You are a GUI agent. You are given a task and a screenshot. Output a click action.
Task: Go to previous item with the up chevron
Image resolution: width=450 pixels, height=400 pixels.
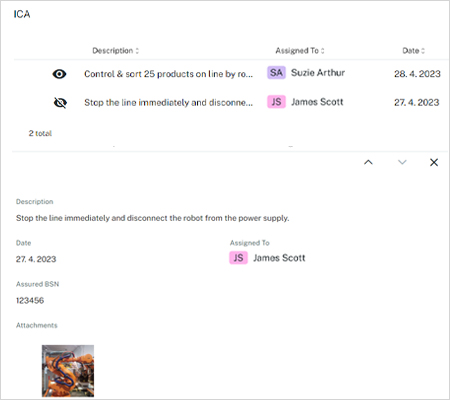368,162
